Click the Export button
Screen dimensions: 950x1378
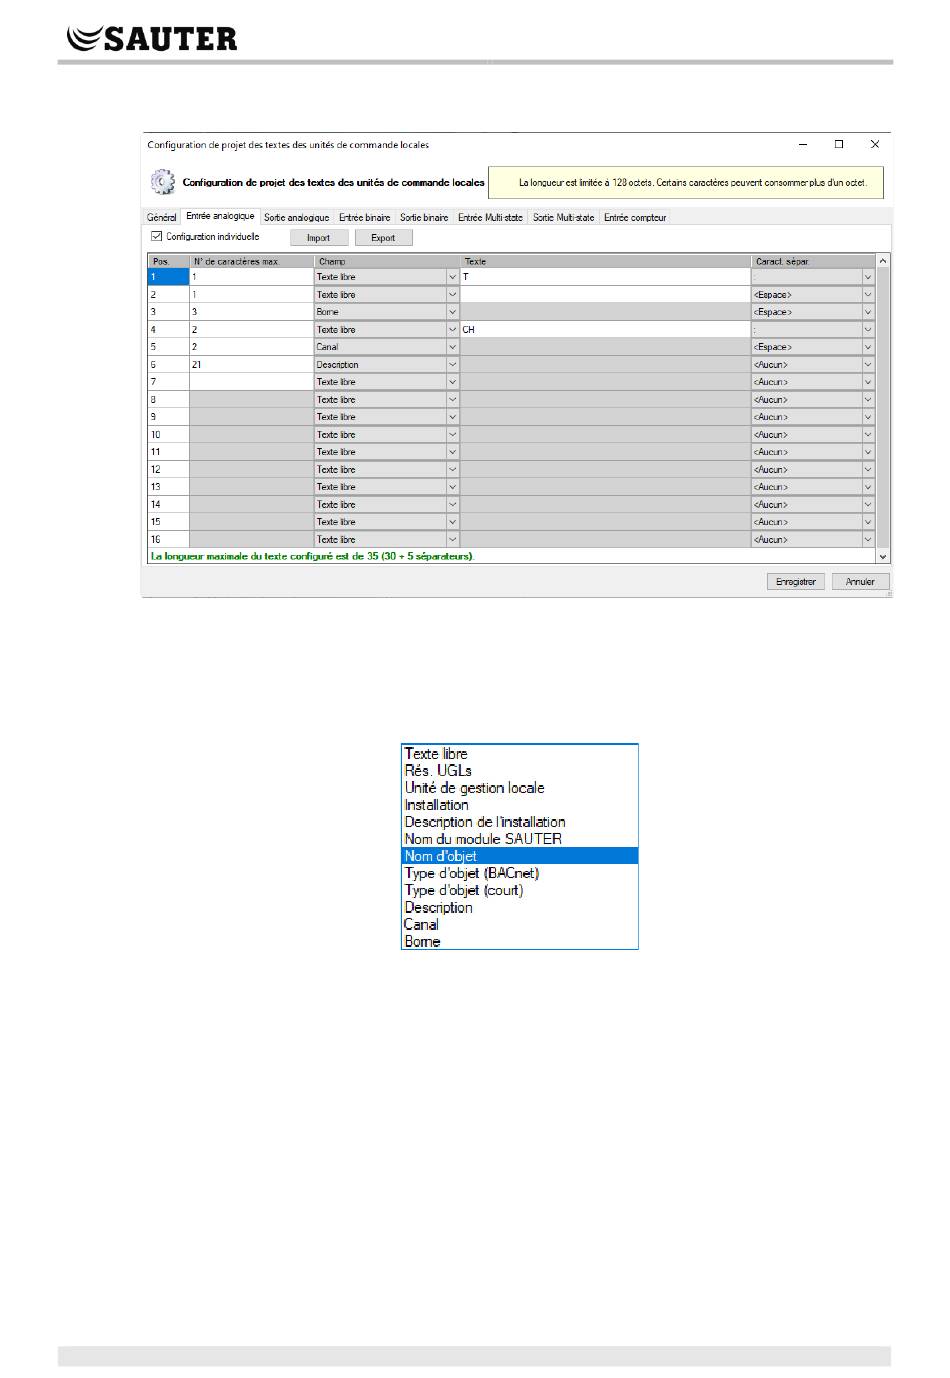pyautogui.click(x=383, y=238)
